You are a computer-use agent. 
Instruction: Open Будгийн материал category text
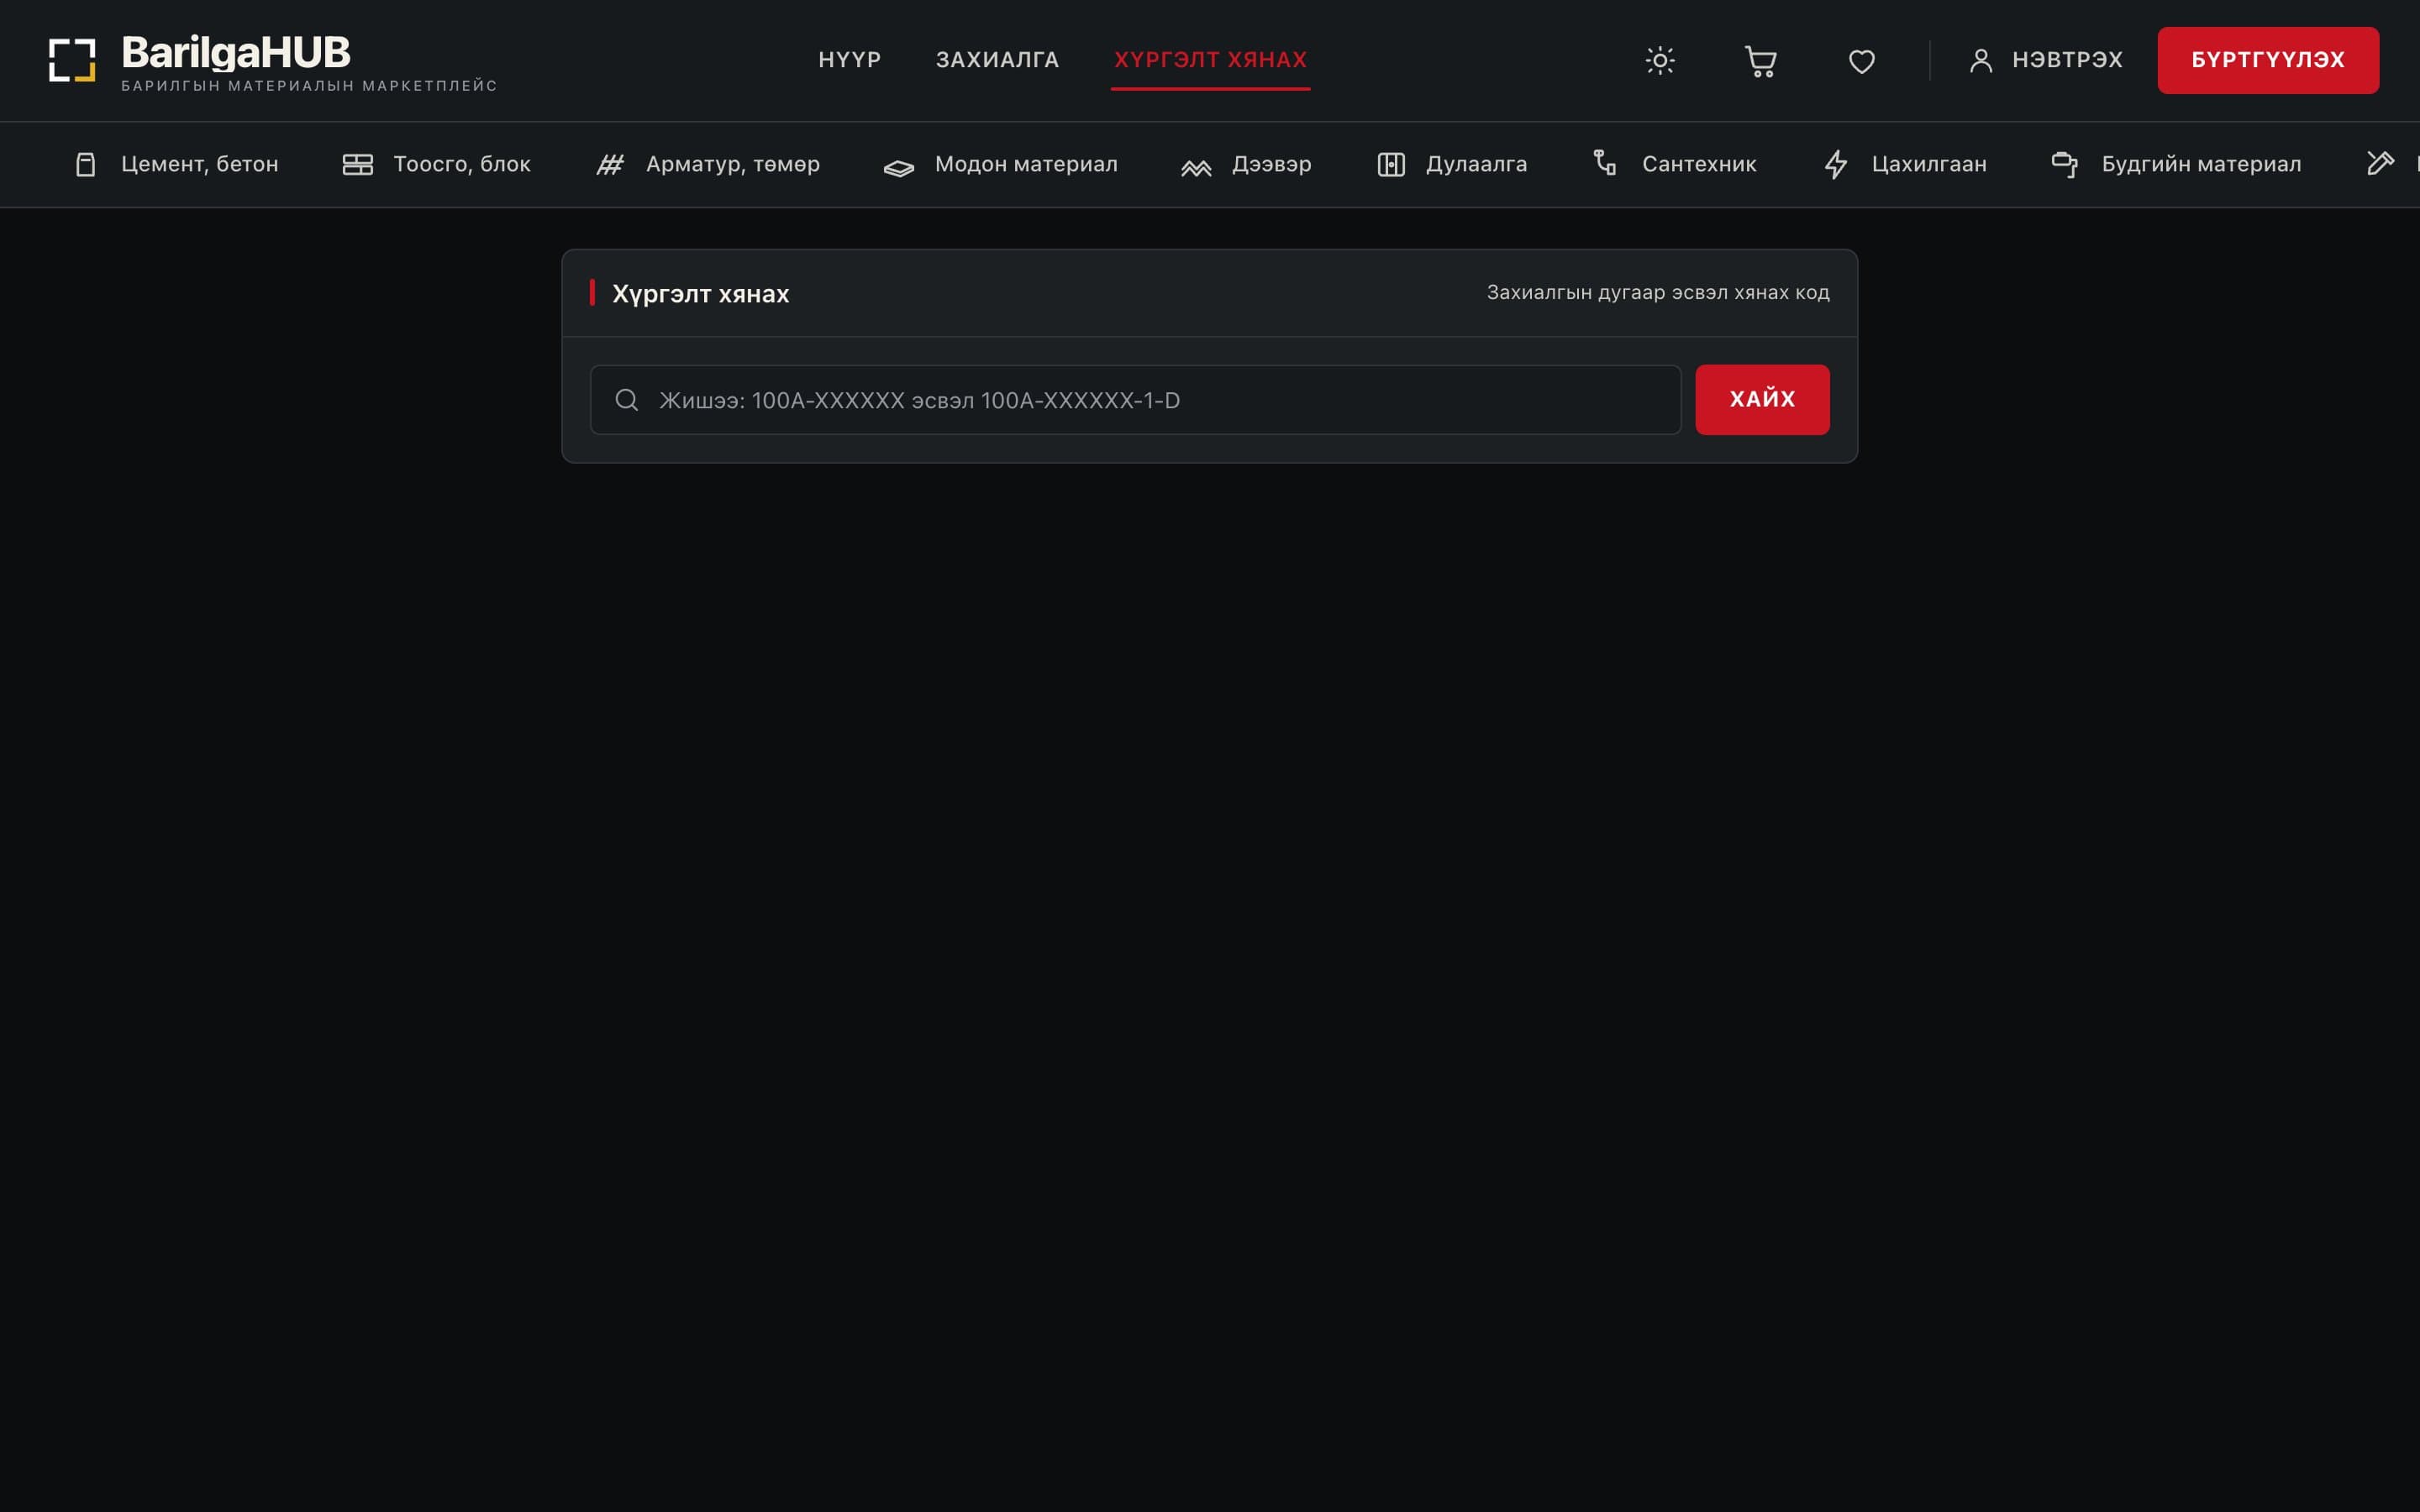pos(2201,164)
